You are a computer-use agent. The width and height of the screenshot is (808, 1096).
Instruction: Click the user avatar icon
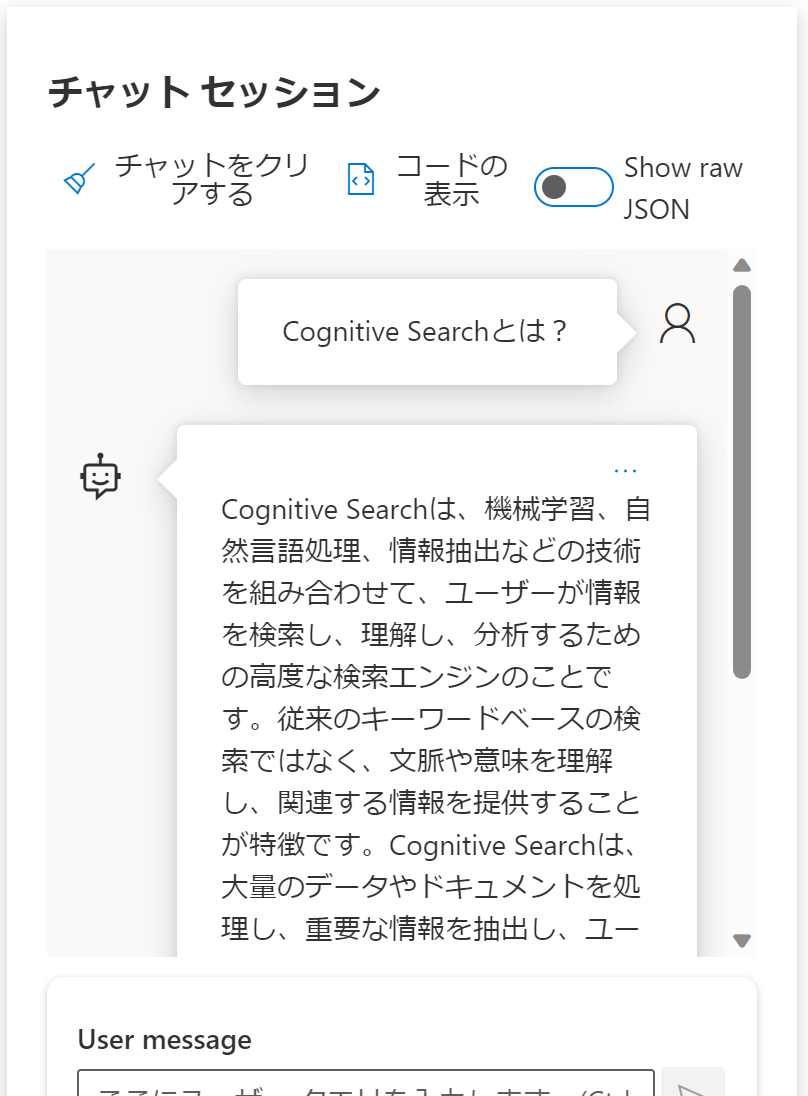[x=677, y=323]
